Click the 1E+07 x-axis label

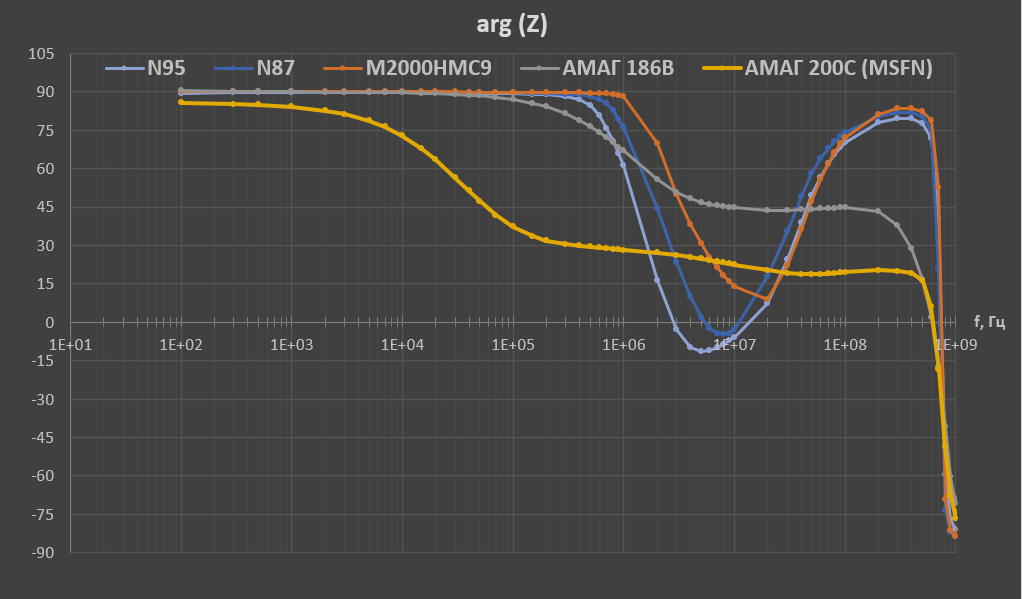tap(735, 345)
